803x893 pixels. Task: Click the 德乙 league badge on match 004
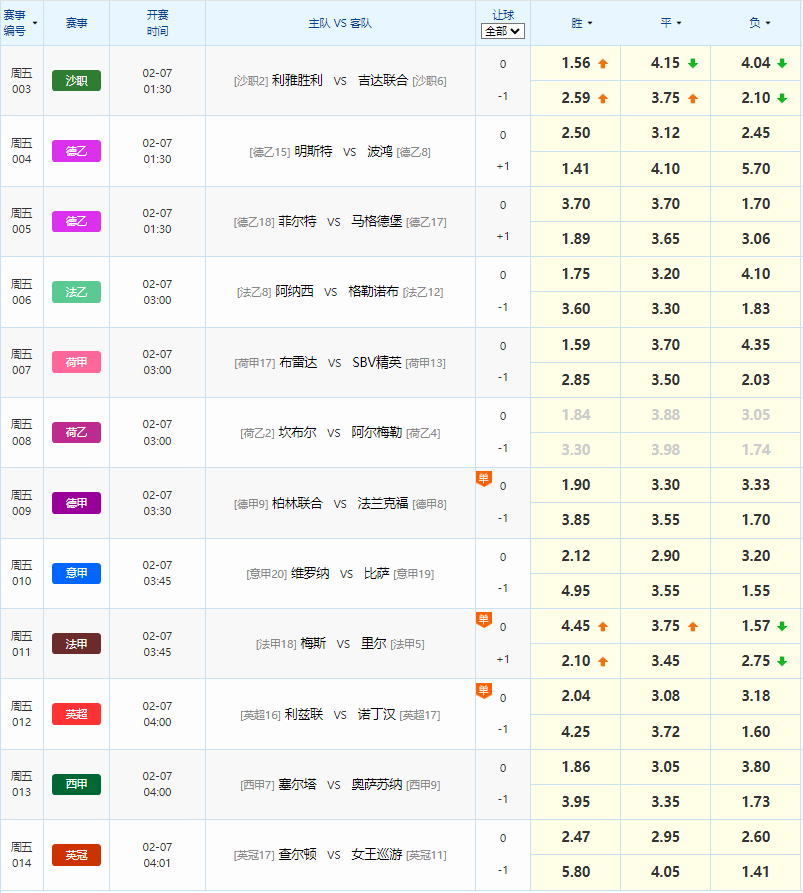pyautogui.click(x=76, y=150)
